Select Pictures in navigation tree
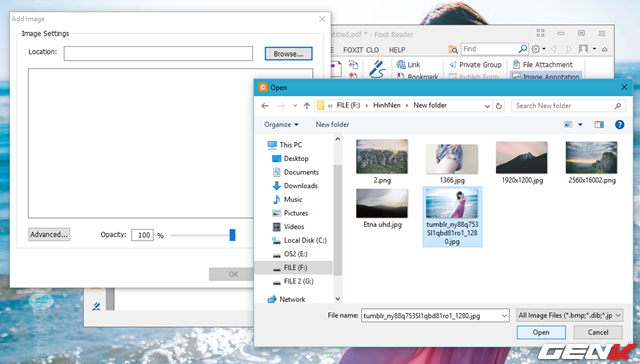Image resolution: width=640 pixels, height=364 pixels. tap(290, 213)
